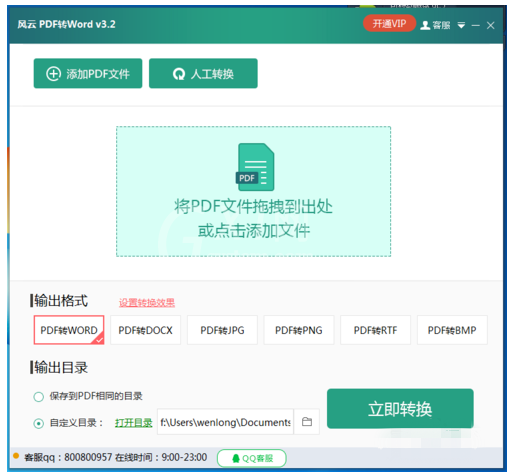Choose 自定义目录 radio option

click(39, 423)
